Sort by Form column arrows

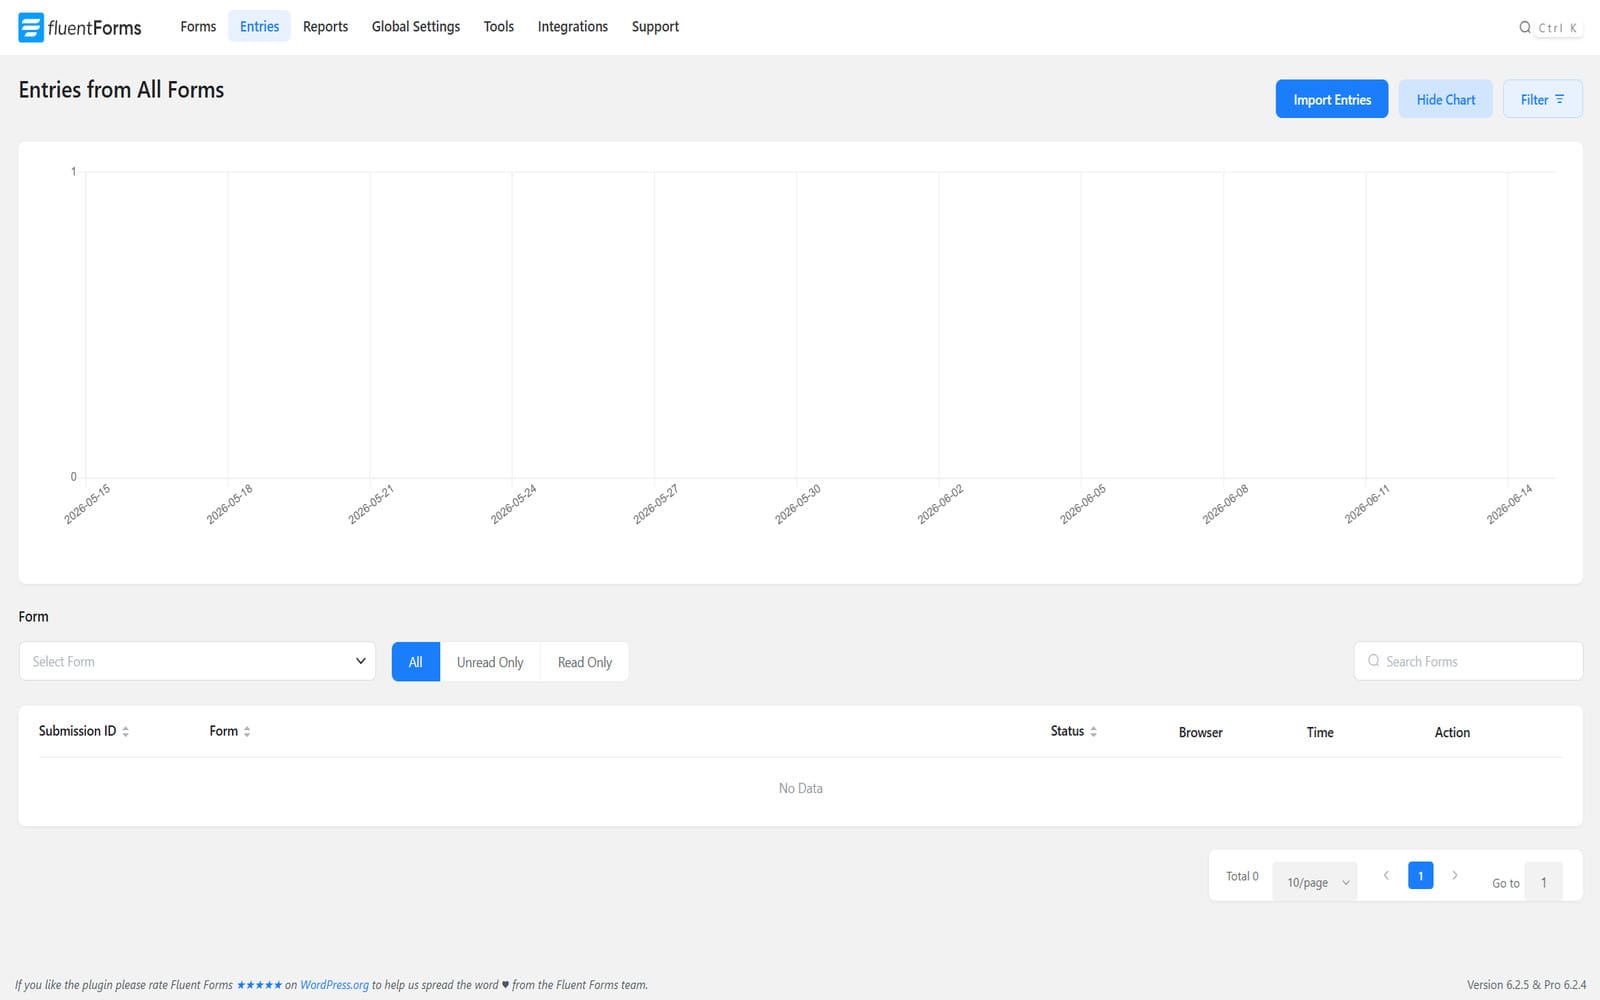(x=247, y=732)
